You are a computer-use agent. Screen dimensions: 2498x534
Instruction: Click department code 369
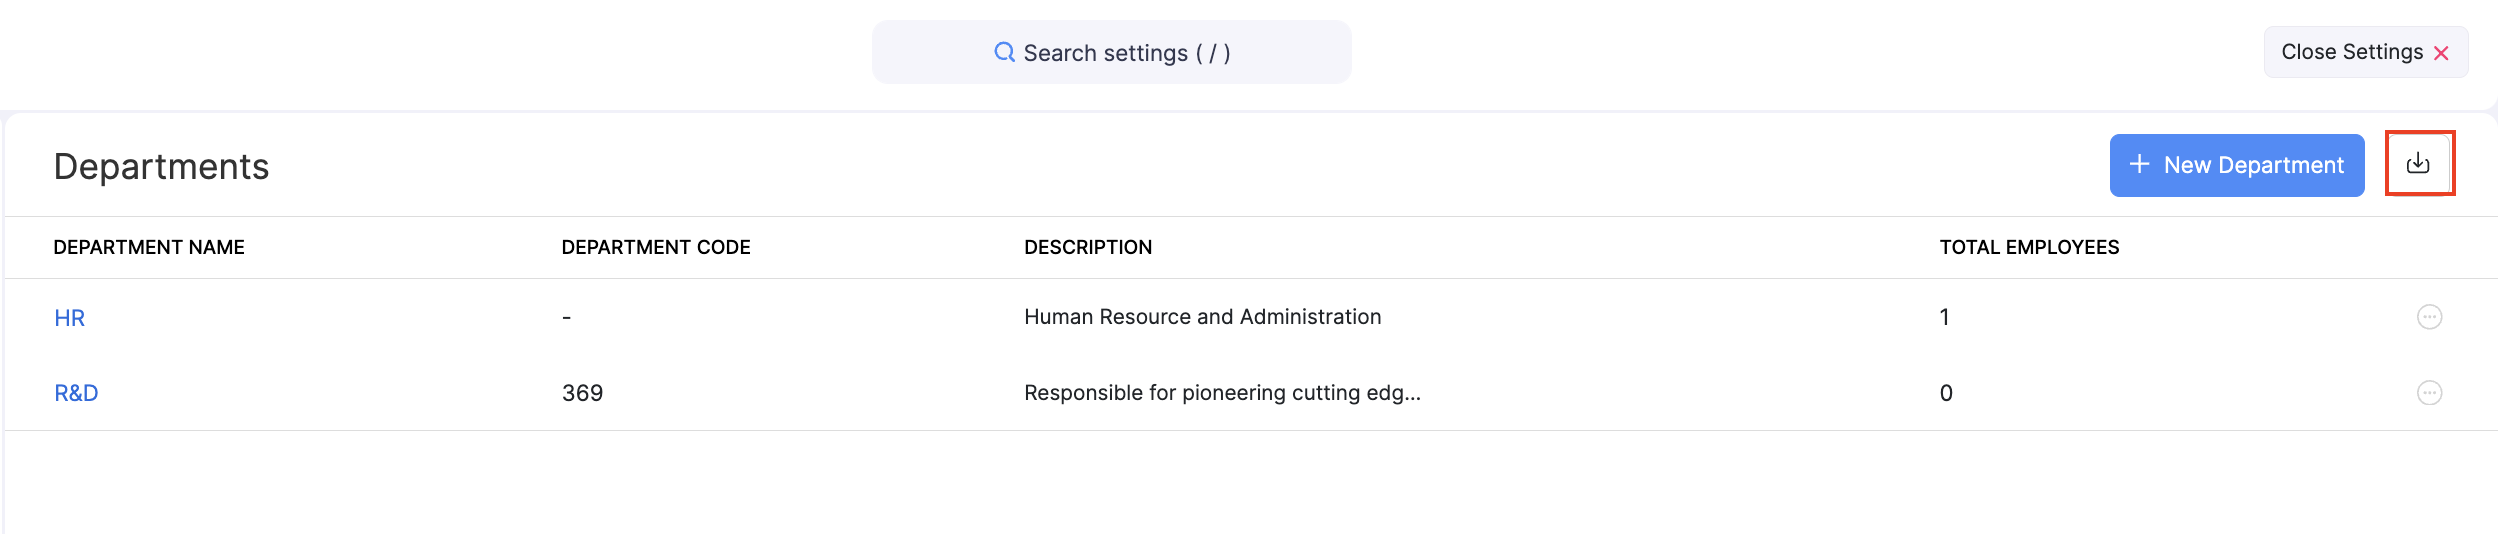point(582,393)
